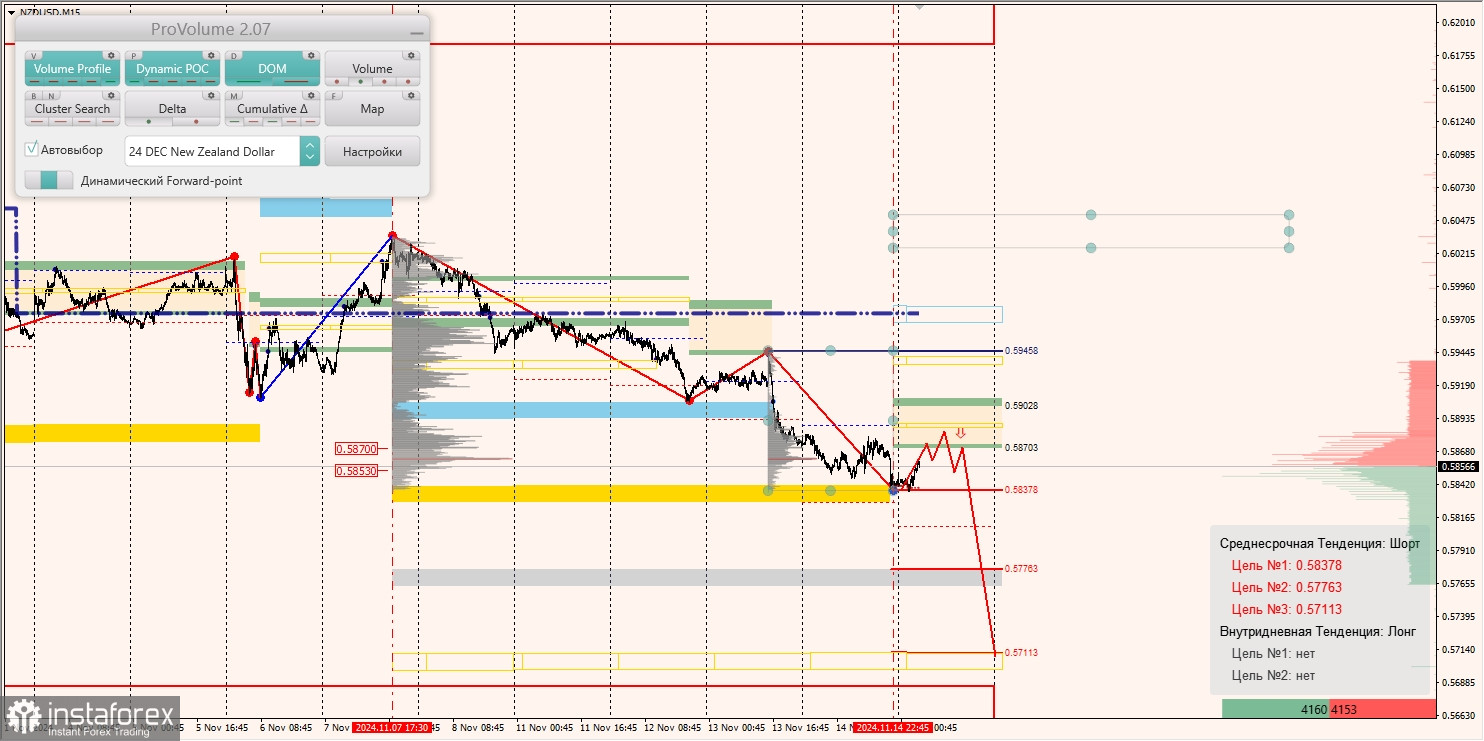Screen dimensions: 1484x741
Task: Click the M hotkey tag on Cumulative Δ
Action: [x=234, y=96]
